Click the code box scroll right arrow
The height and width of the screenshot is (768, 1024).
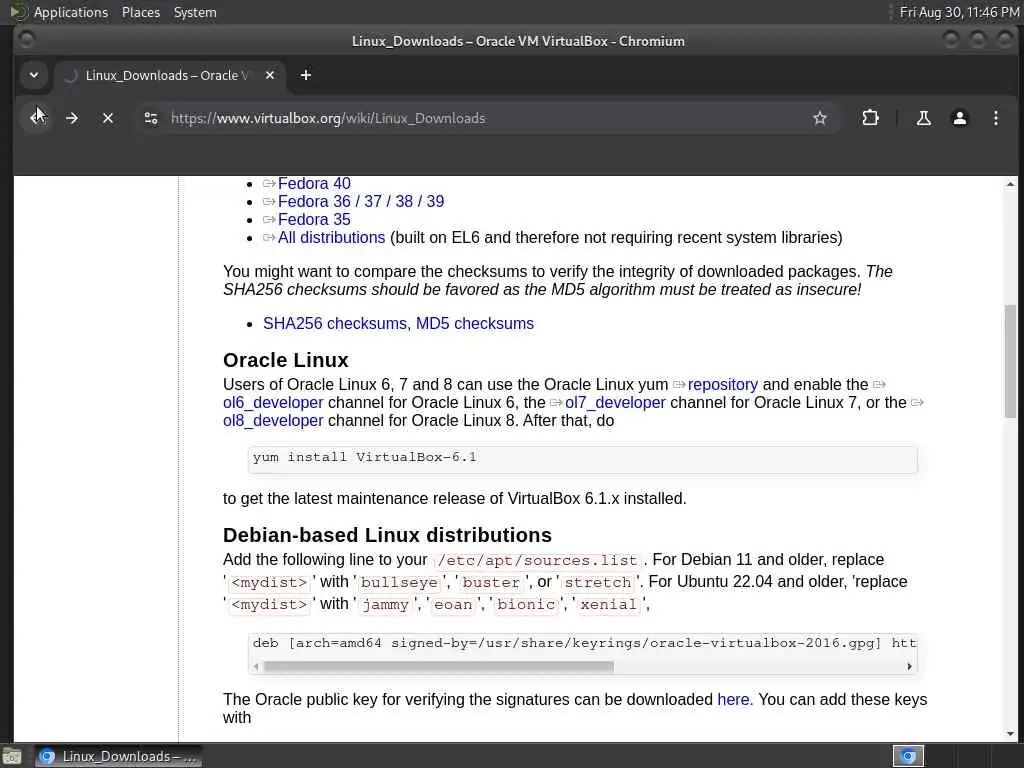909,667
